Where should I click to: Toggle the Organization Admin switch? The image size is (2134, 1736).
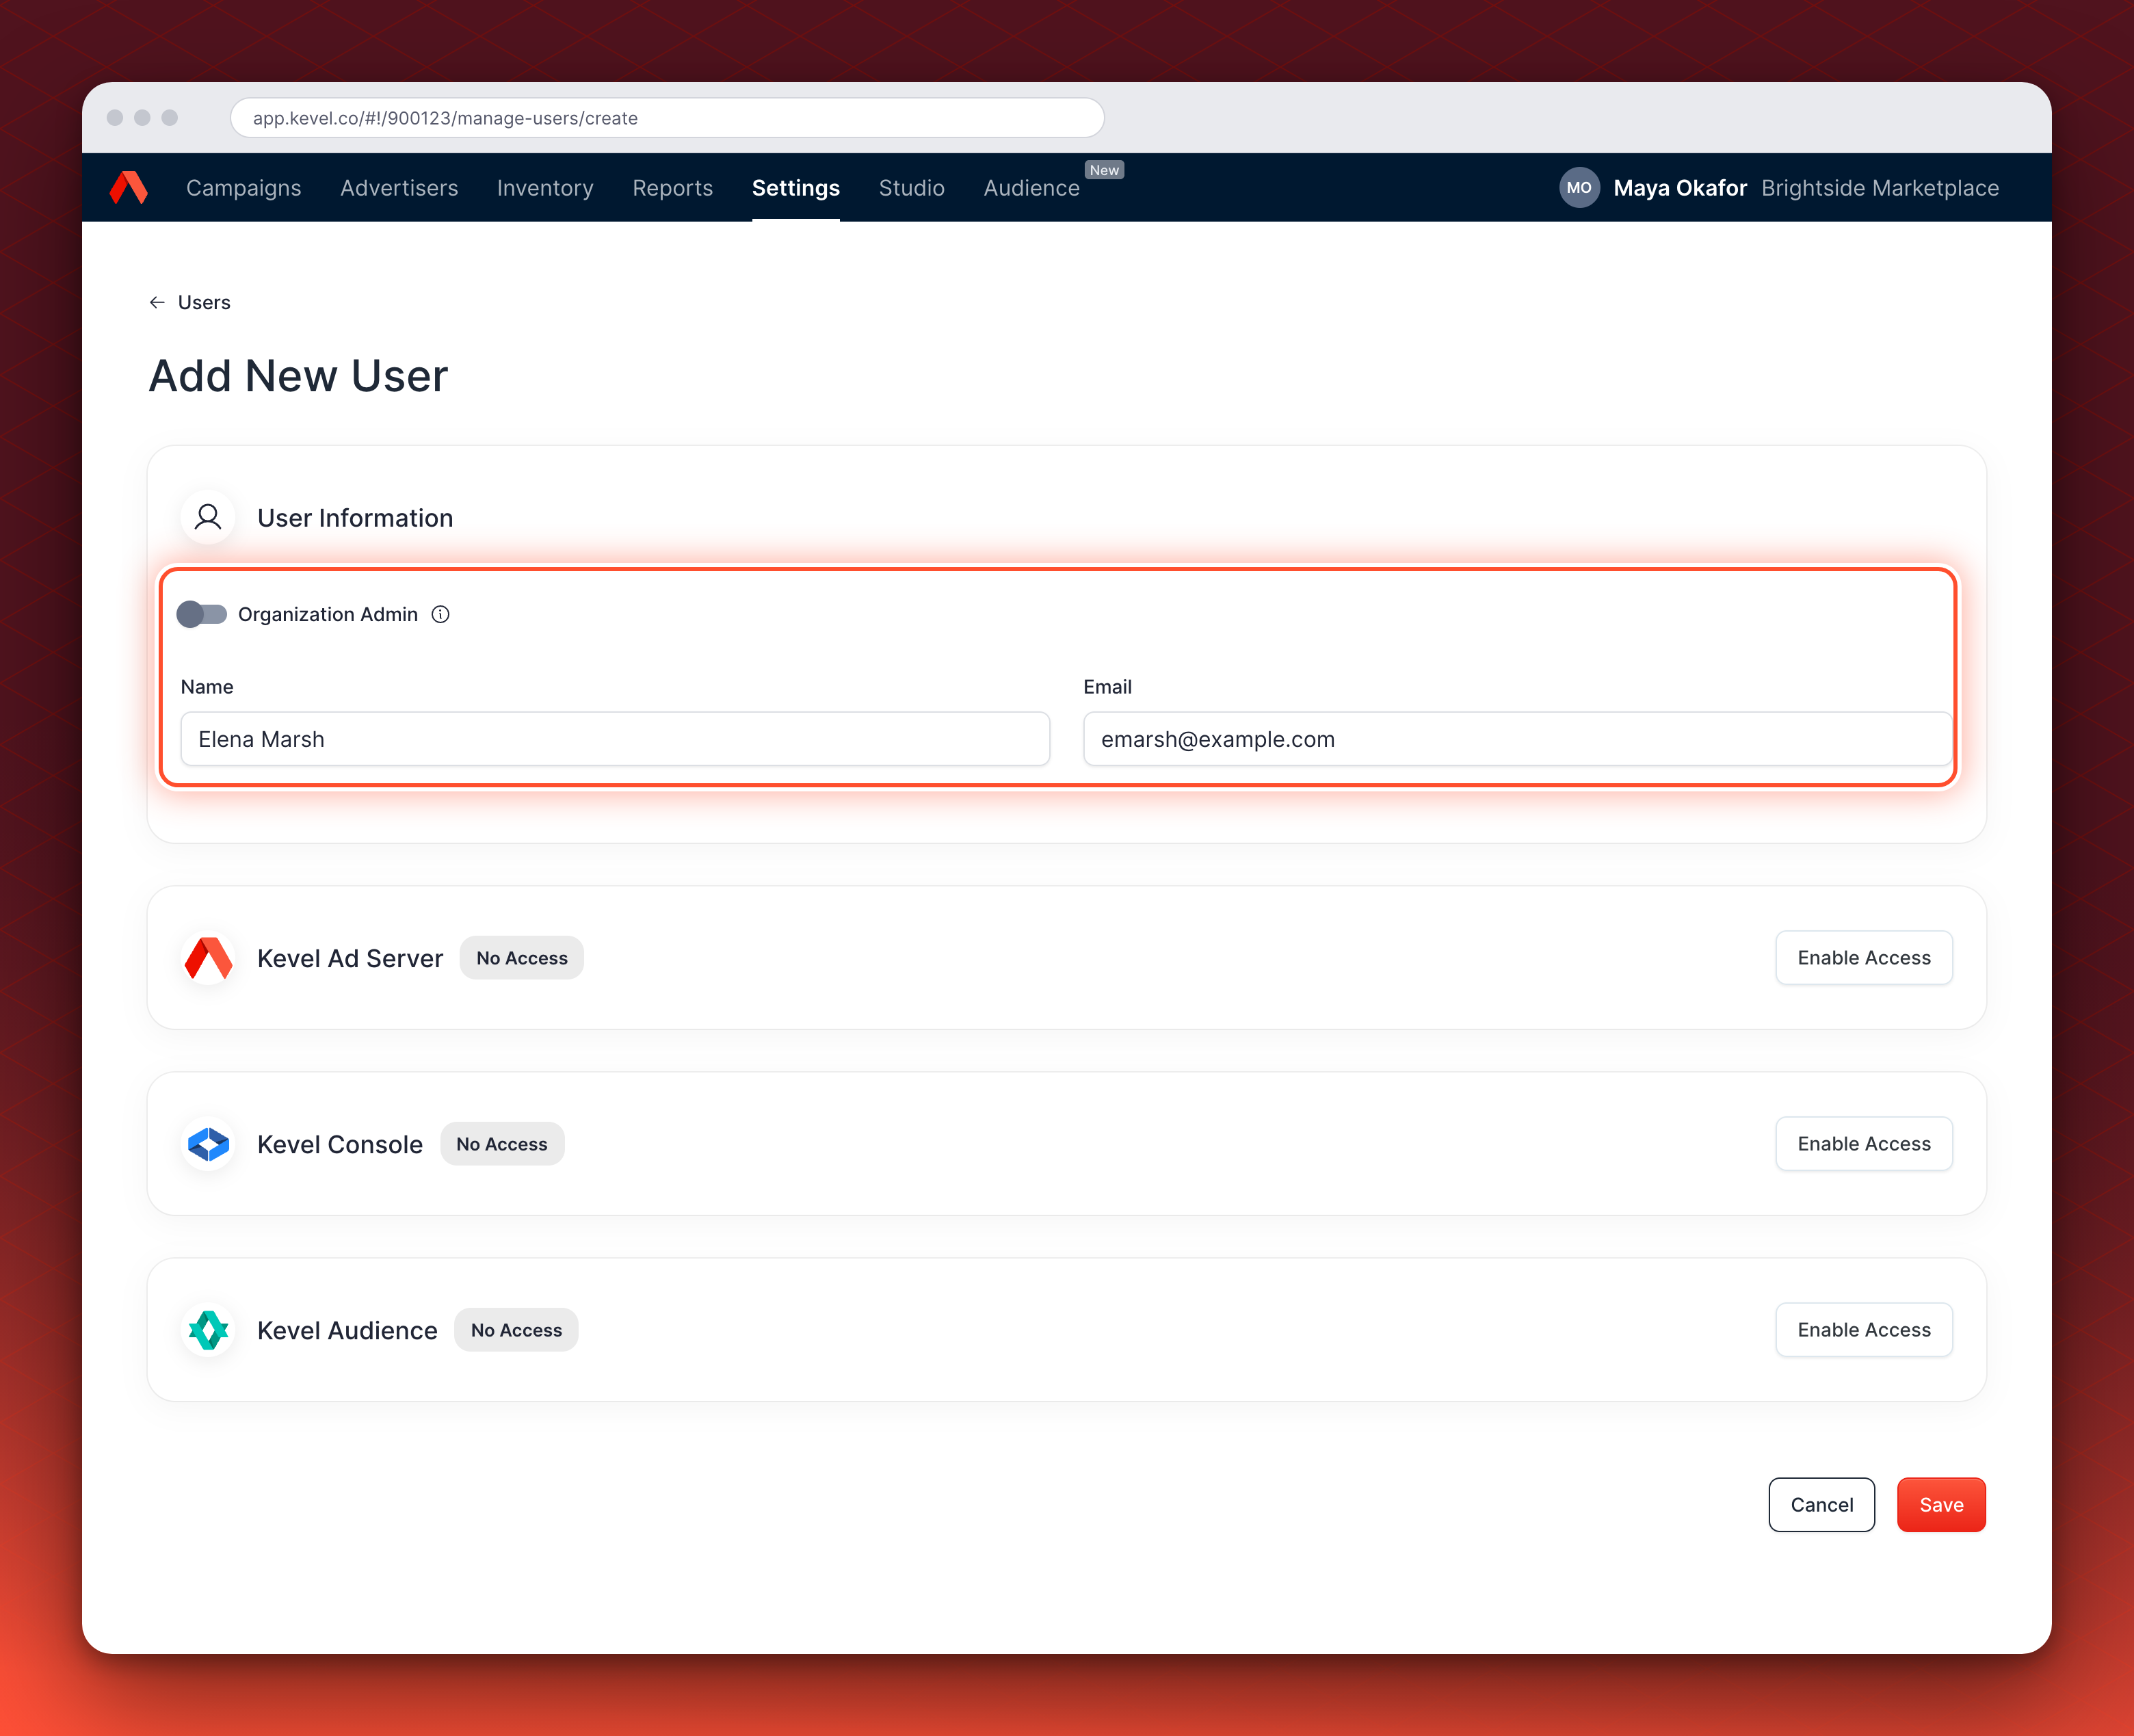click(x=201, y=614)
